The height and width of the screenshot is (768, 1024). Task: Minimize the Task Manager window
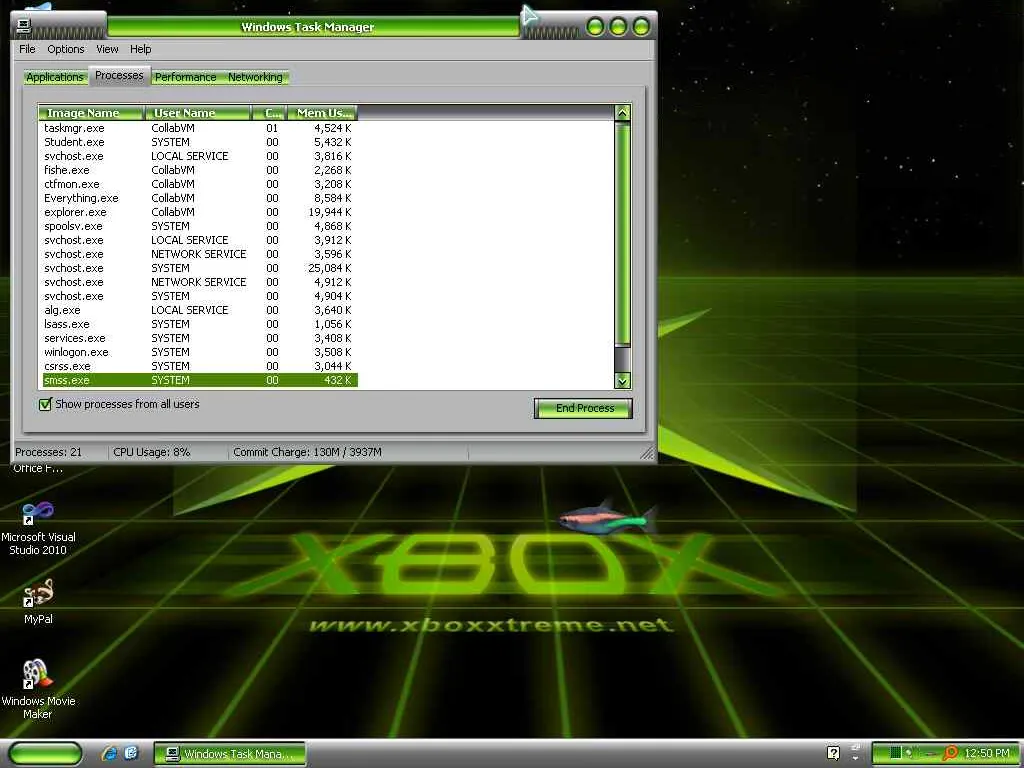coord(595,27)
